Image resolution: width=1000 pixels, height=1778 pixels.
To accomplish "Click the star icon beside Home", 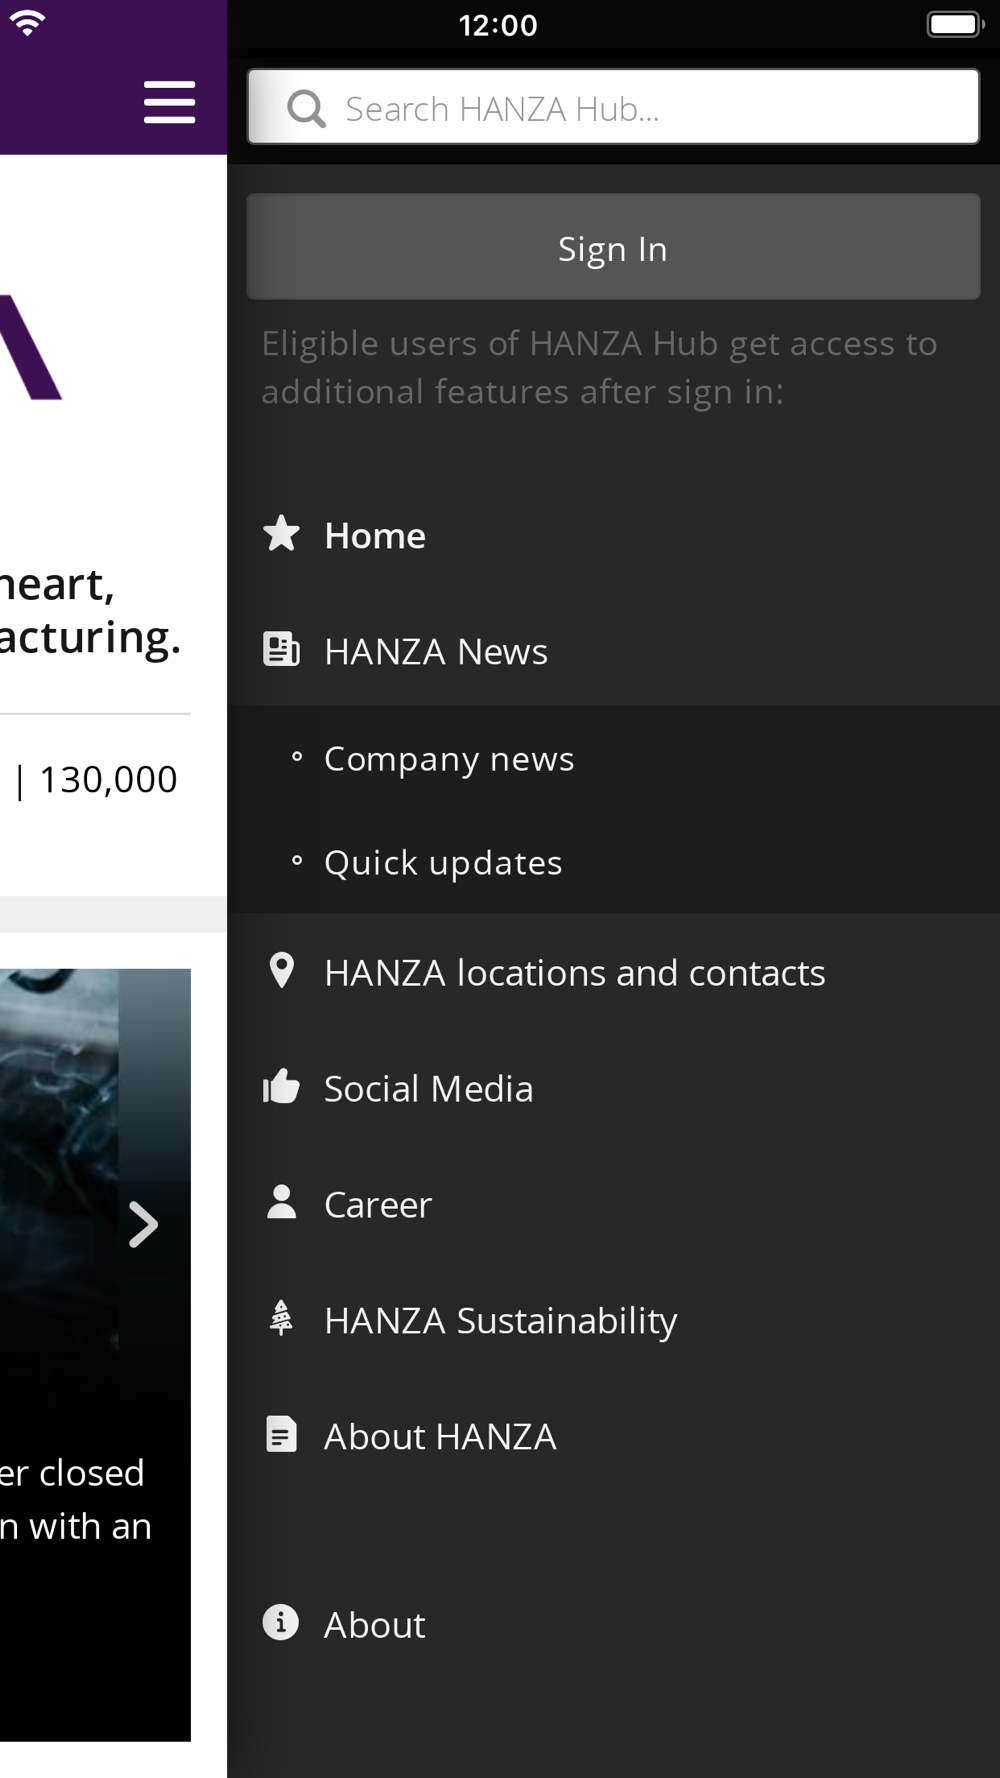I will [281, 534].
